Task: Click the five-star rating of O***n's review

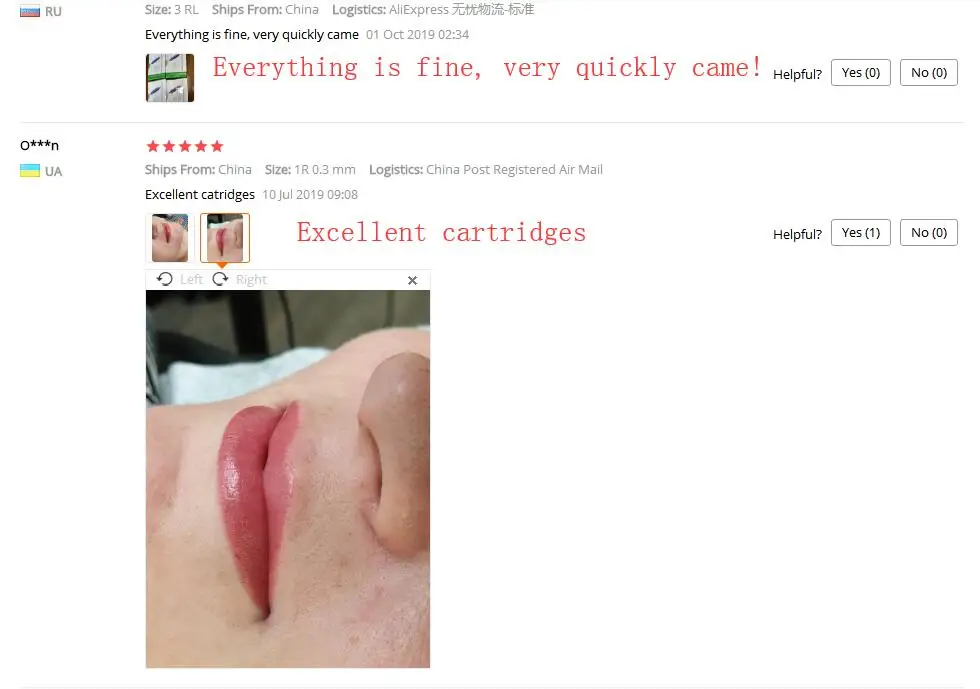Action: [184, 146]
